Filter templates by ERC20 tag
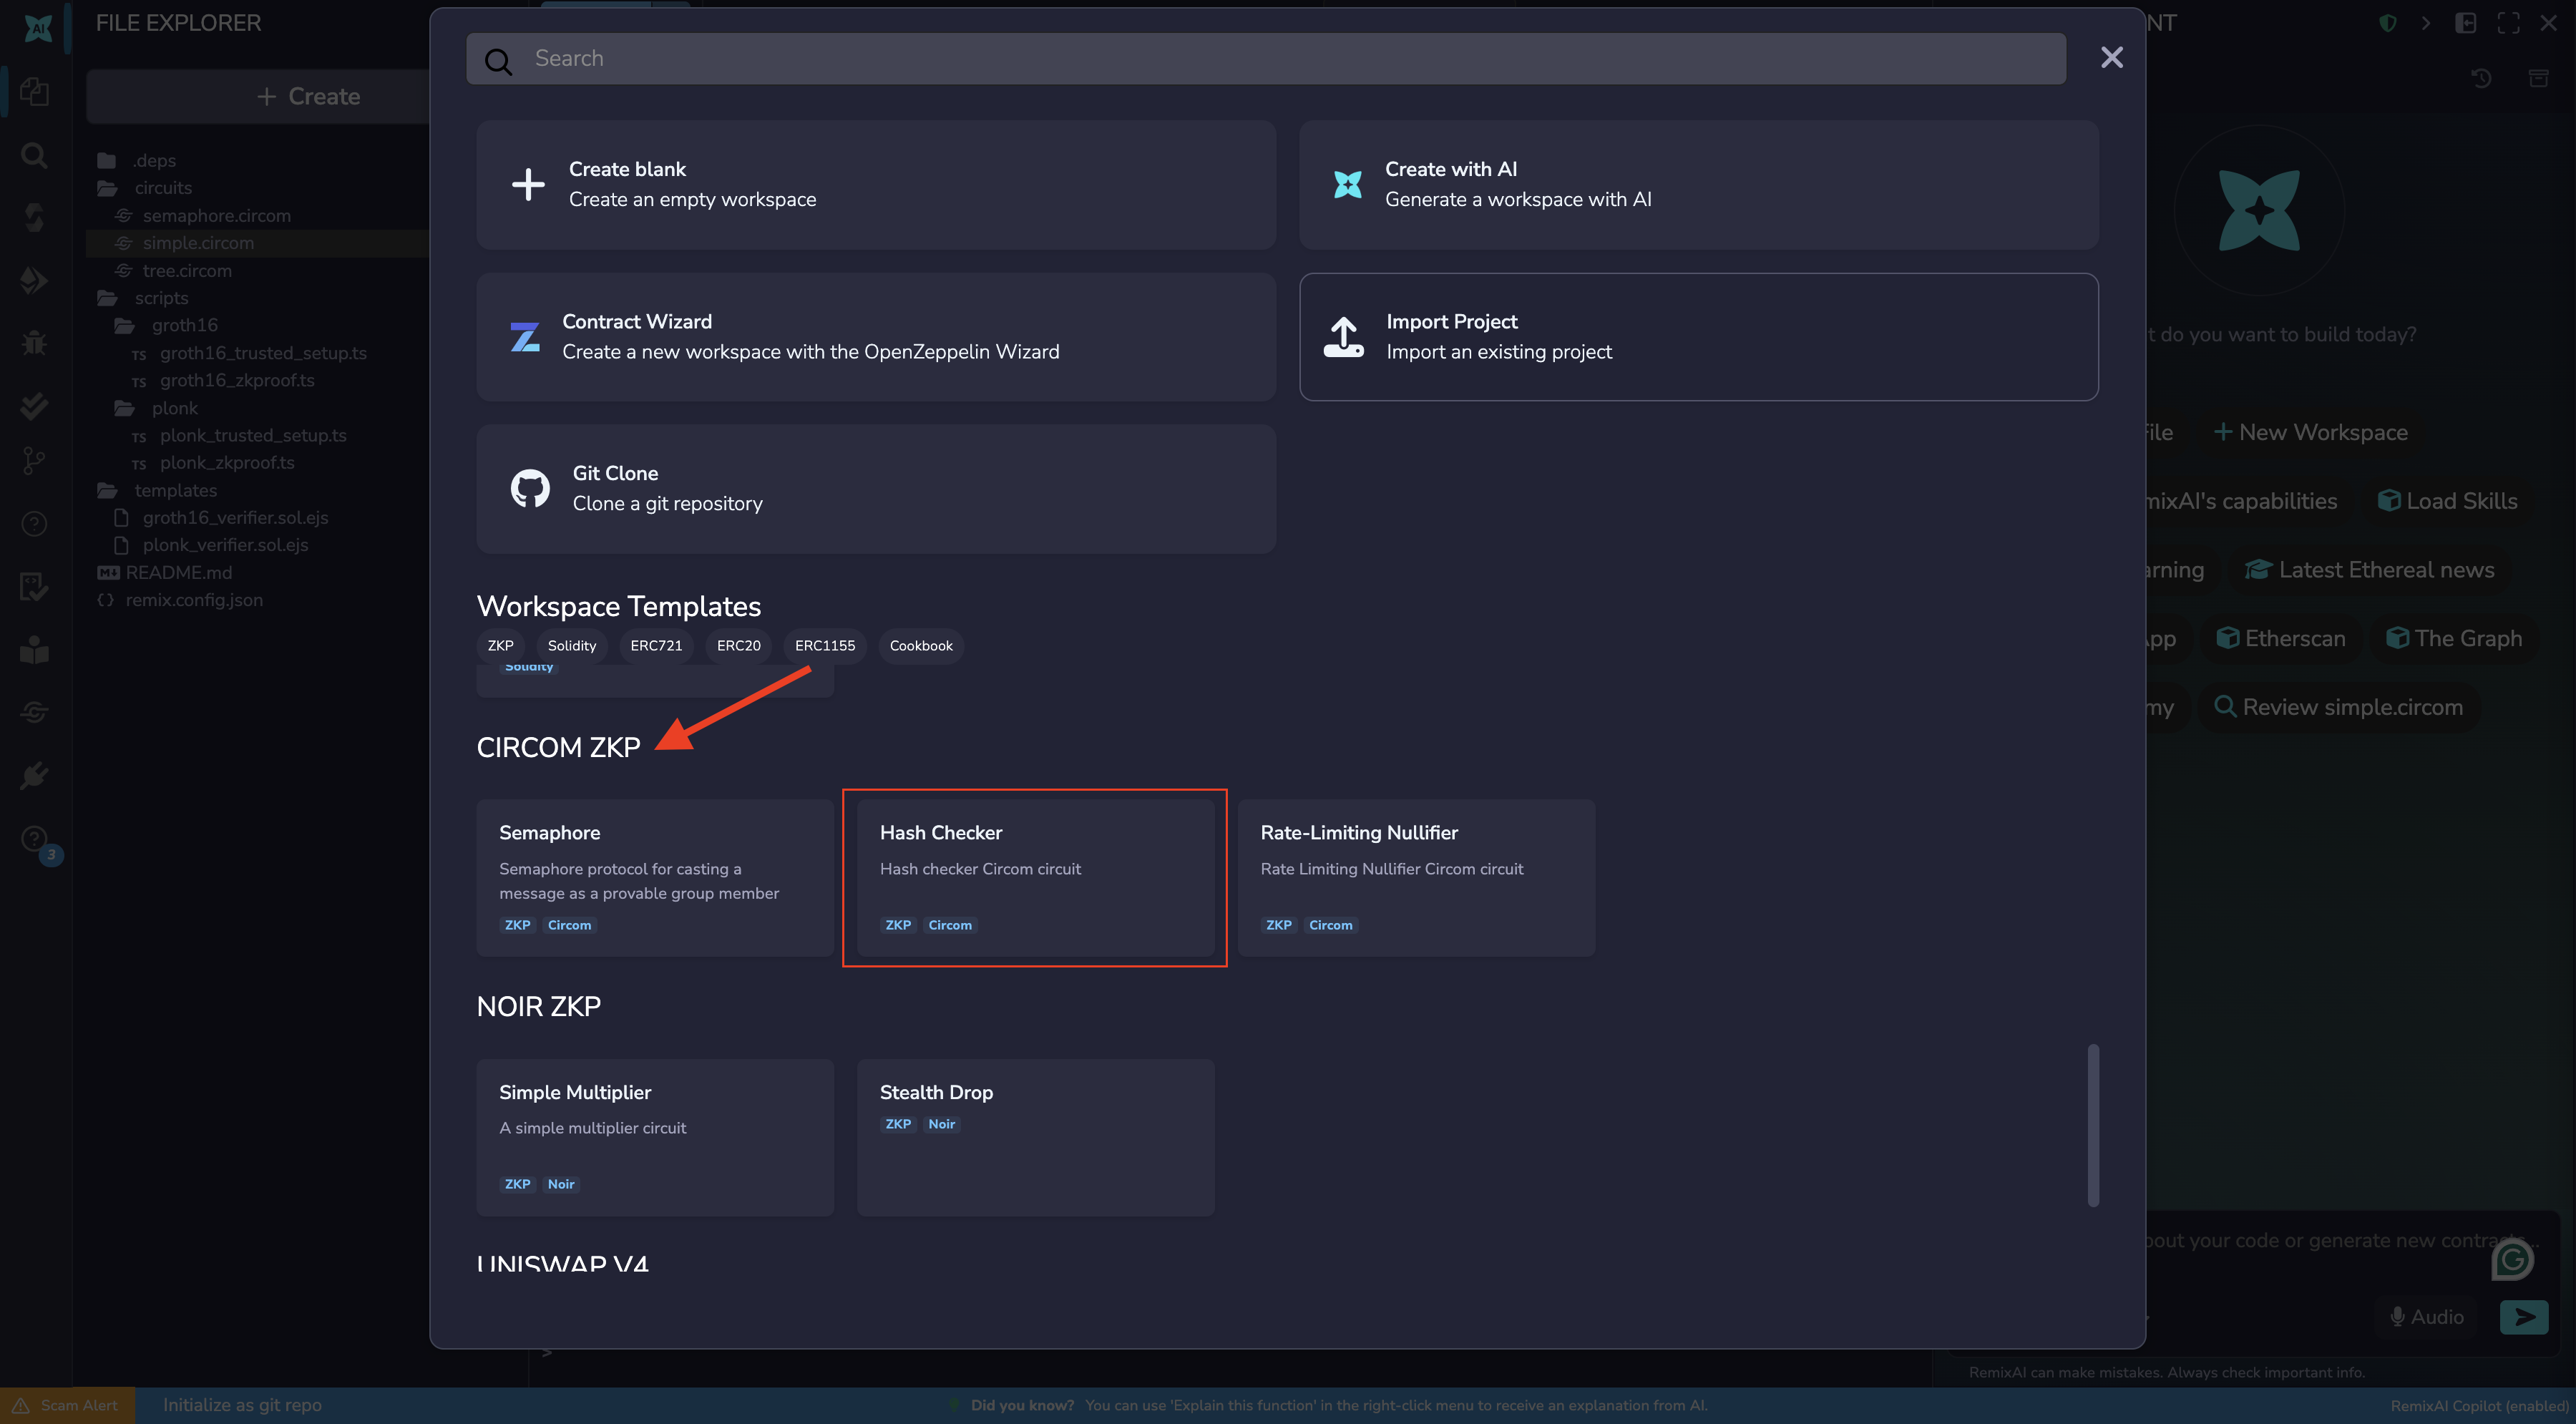Viewport: 2576px width, 1424px height. coord(738,645)
